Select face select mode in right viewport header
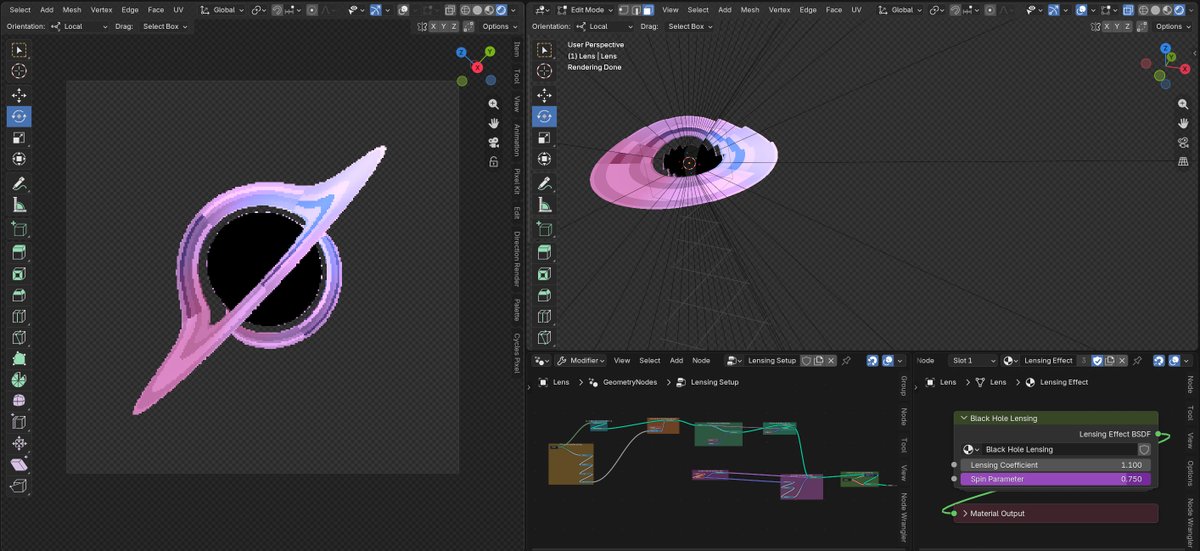The image size is (1200, 551). tap(647, 10)
